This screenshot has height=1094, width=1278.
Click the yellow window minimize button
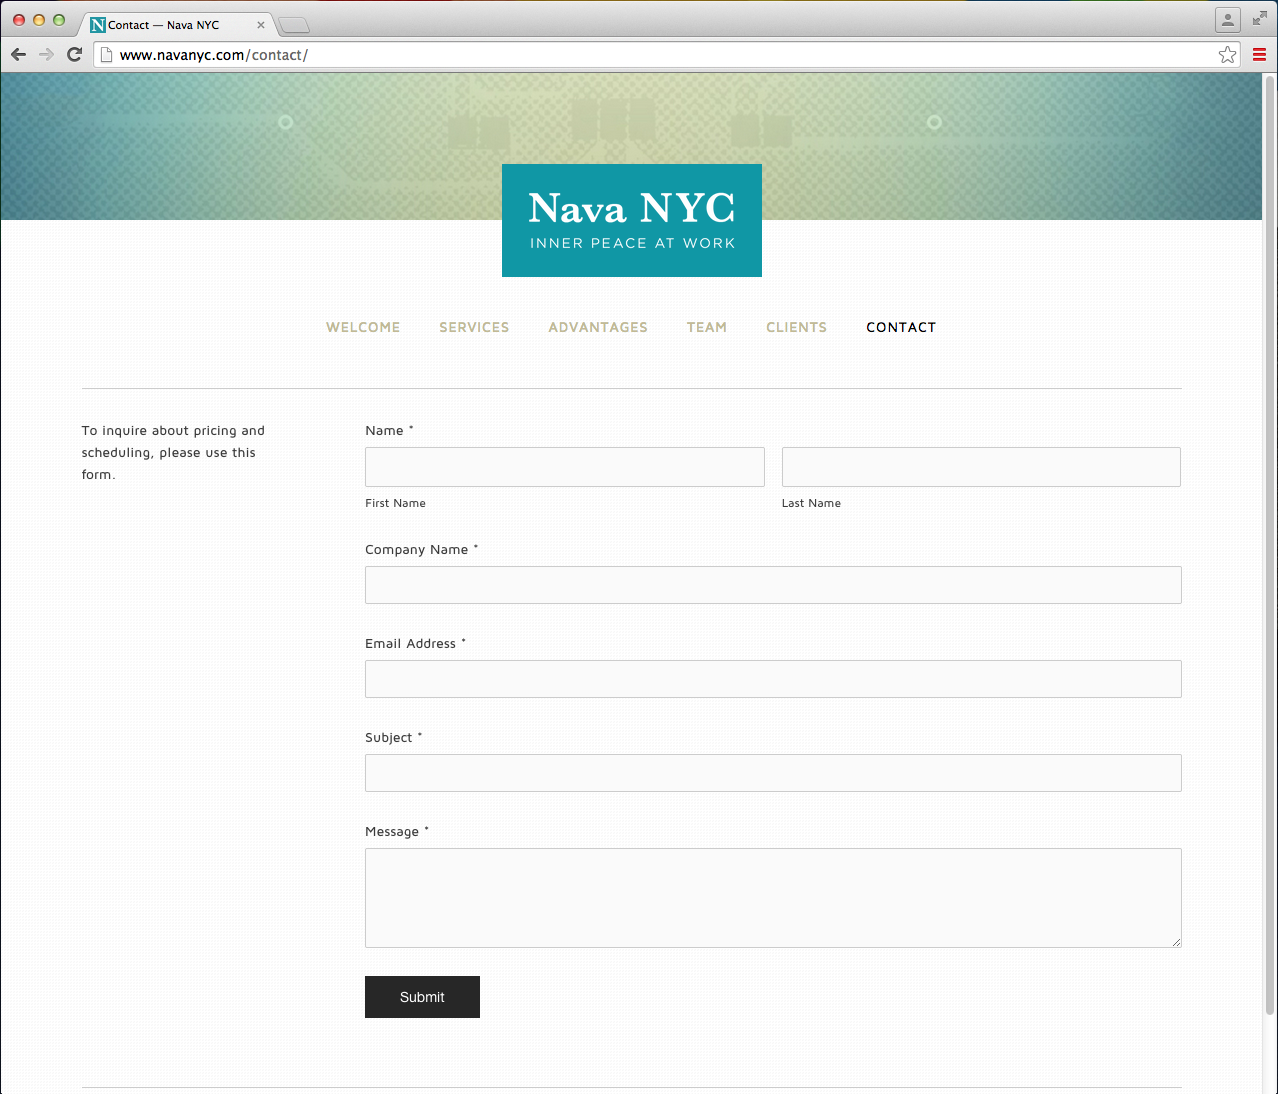(39, 20)
